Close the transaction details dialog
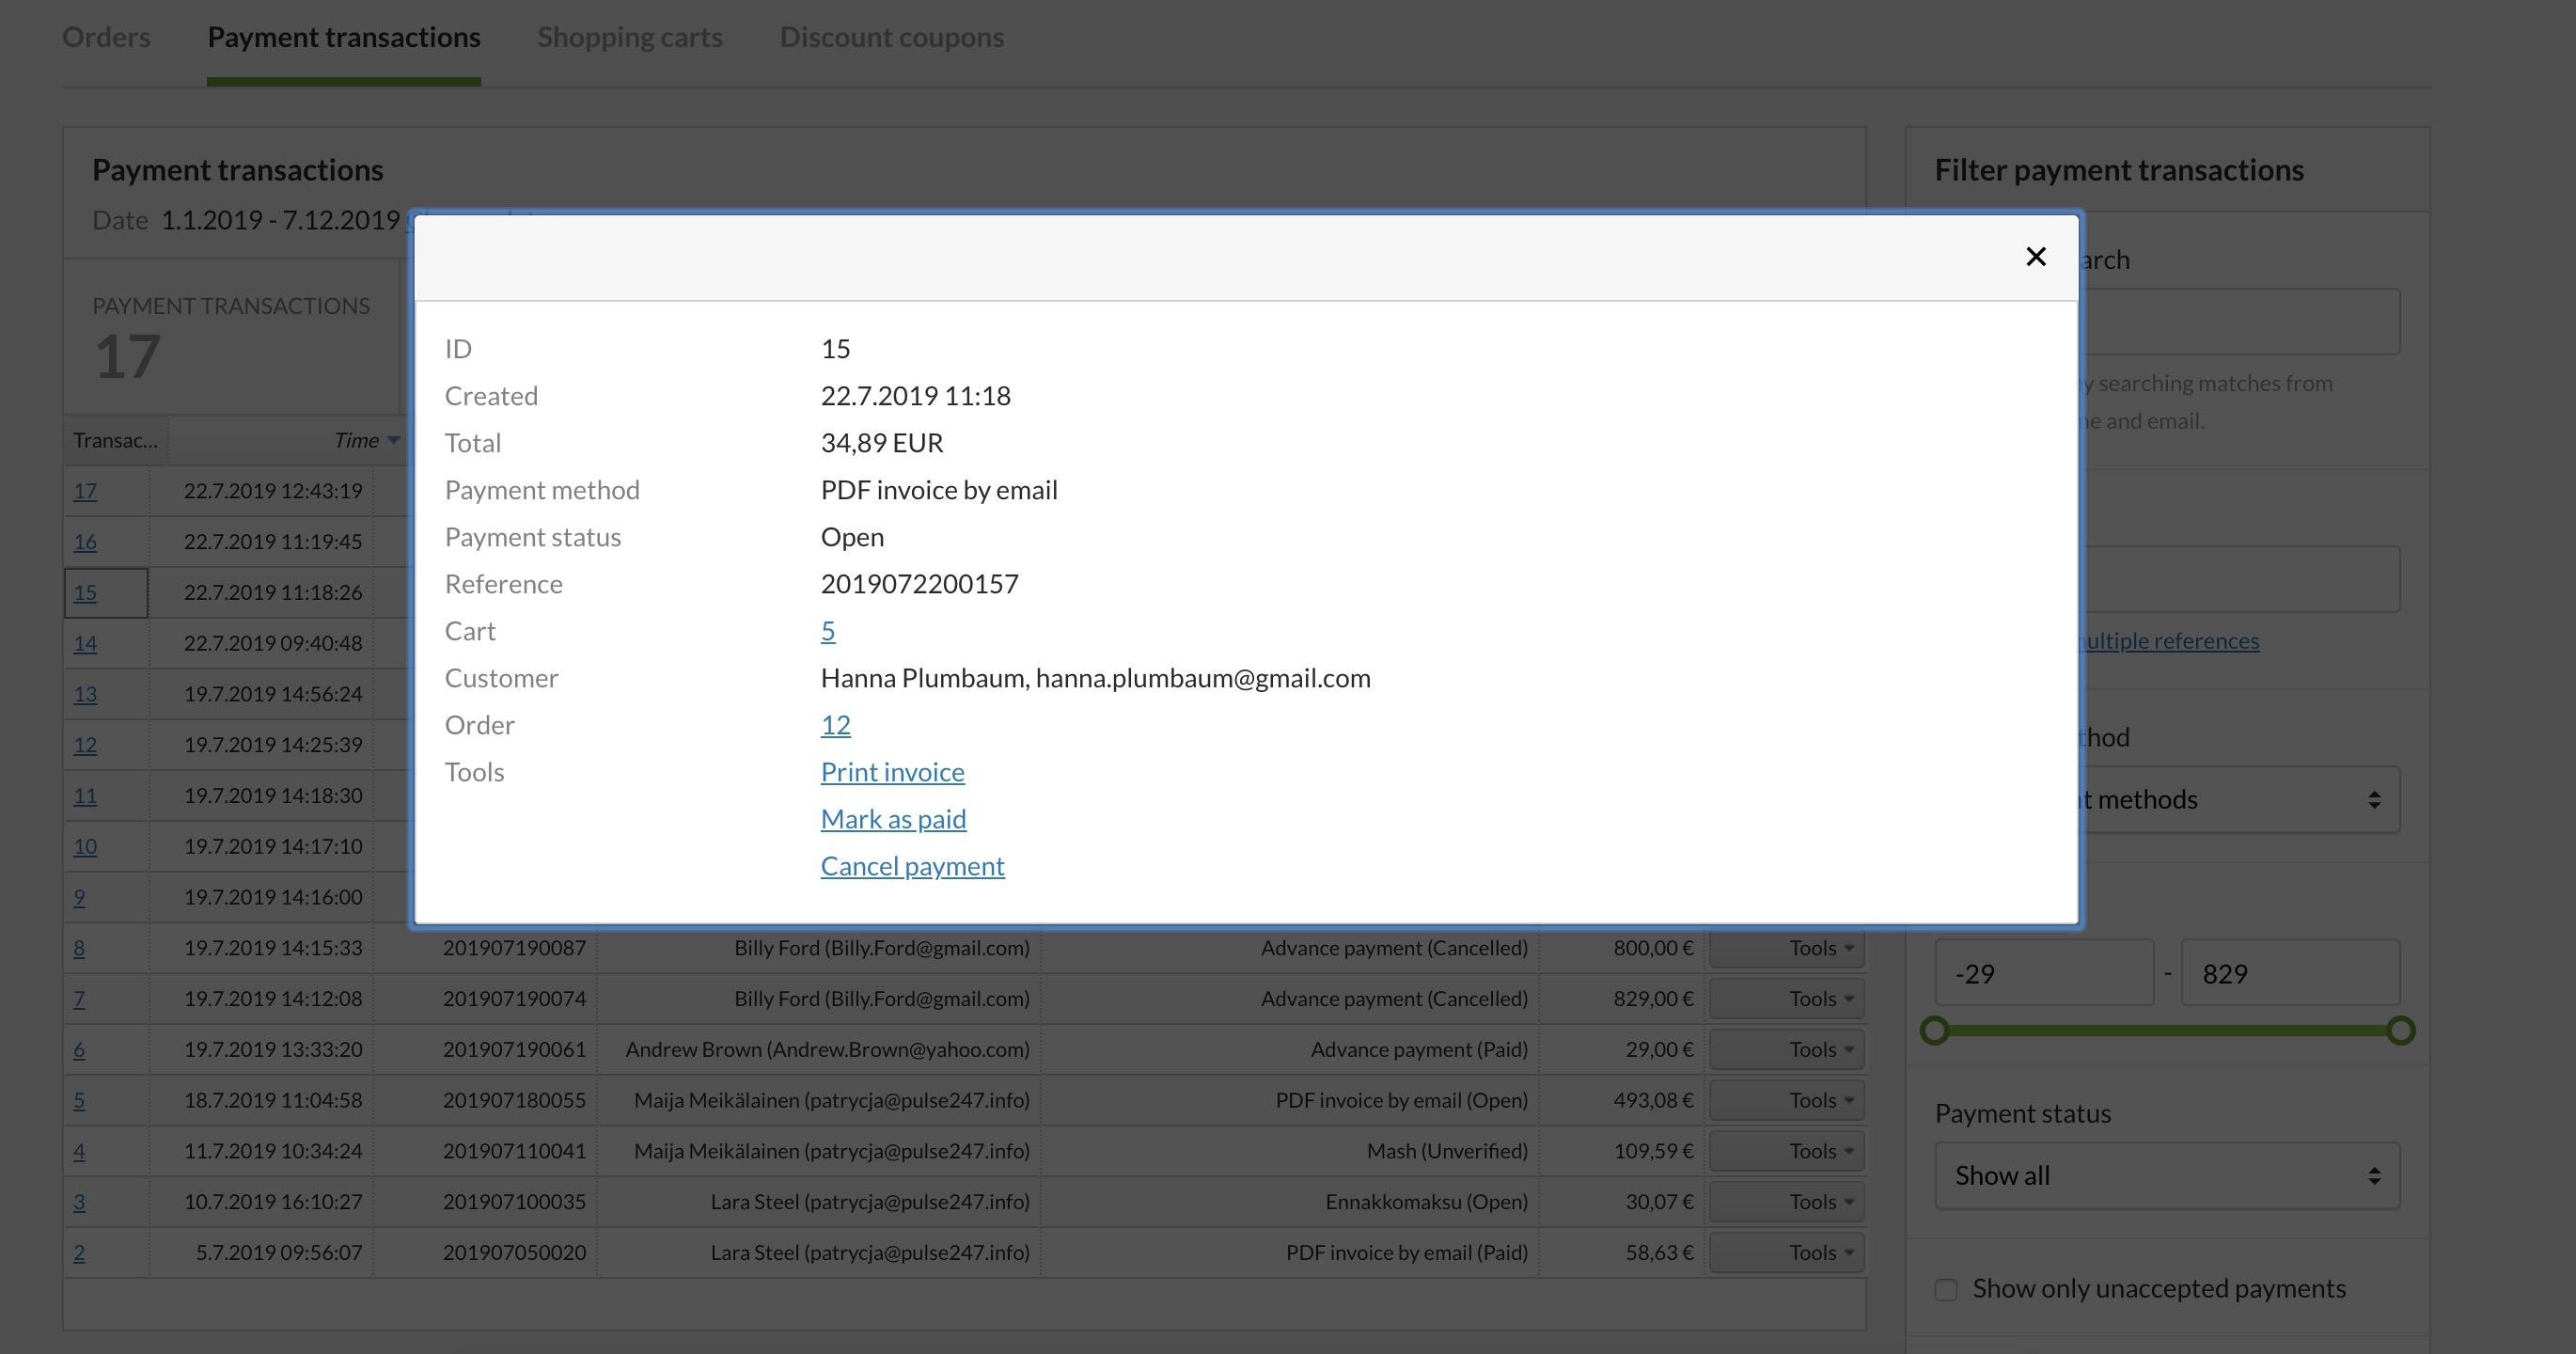The width and height of the screenshot is (2576, 1354). coord(2035,257)
